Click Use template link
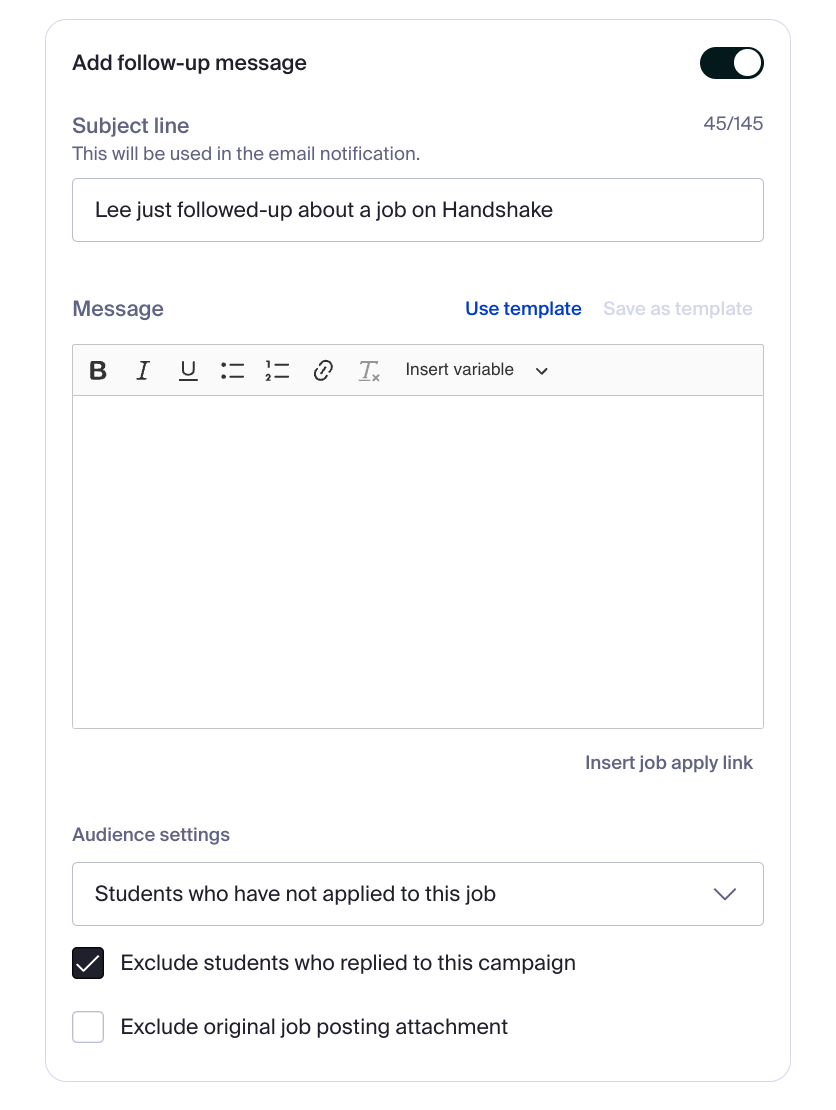 pyautogui.click(x=523, y=309)
